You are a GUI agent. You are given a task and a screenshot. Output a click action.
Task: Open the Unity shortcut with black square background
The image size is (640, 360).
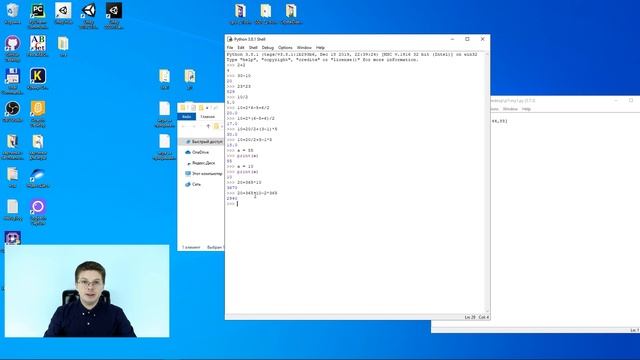[x=113, y=11]
